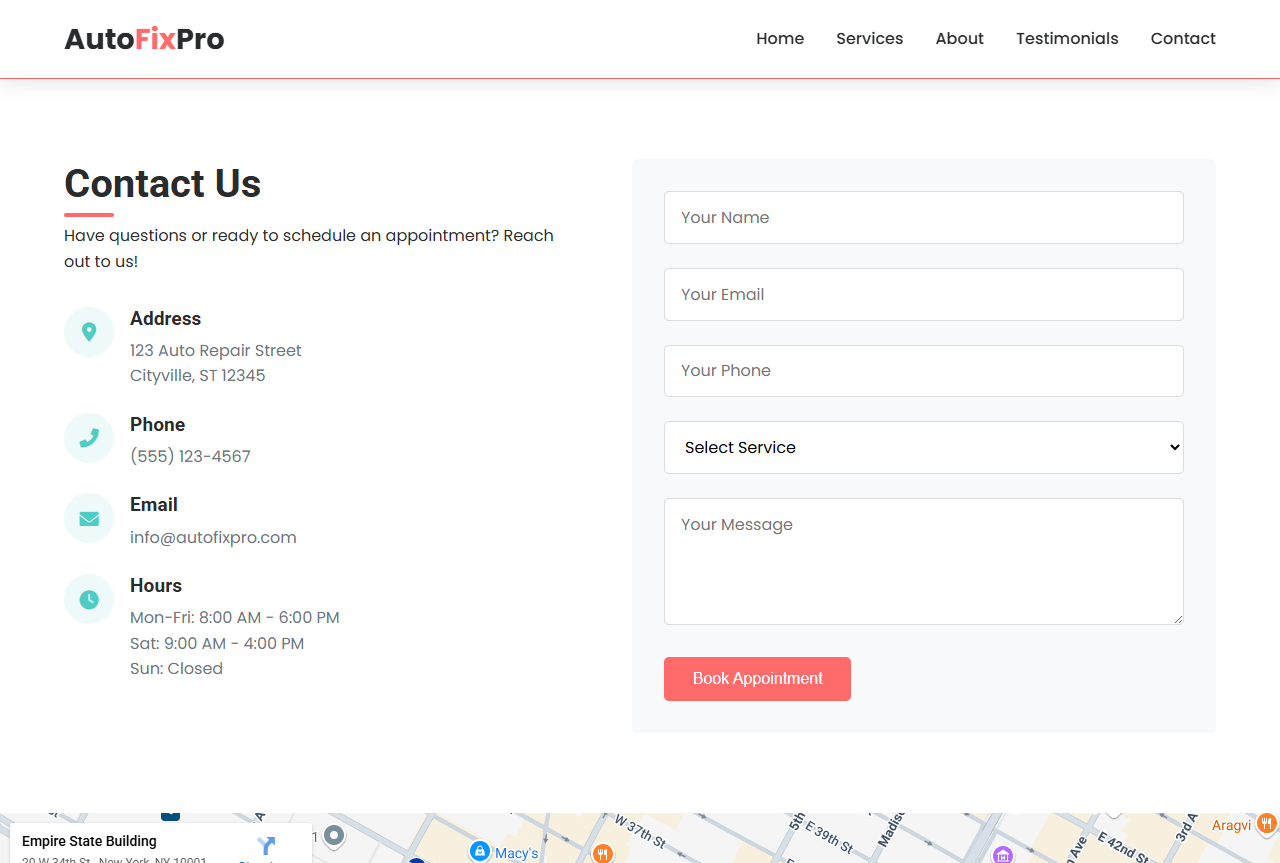Click the map directions arrow icon

[x=266, y=846]
